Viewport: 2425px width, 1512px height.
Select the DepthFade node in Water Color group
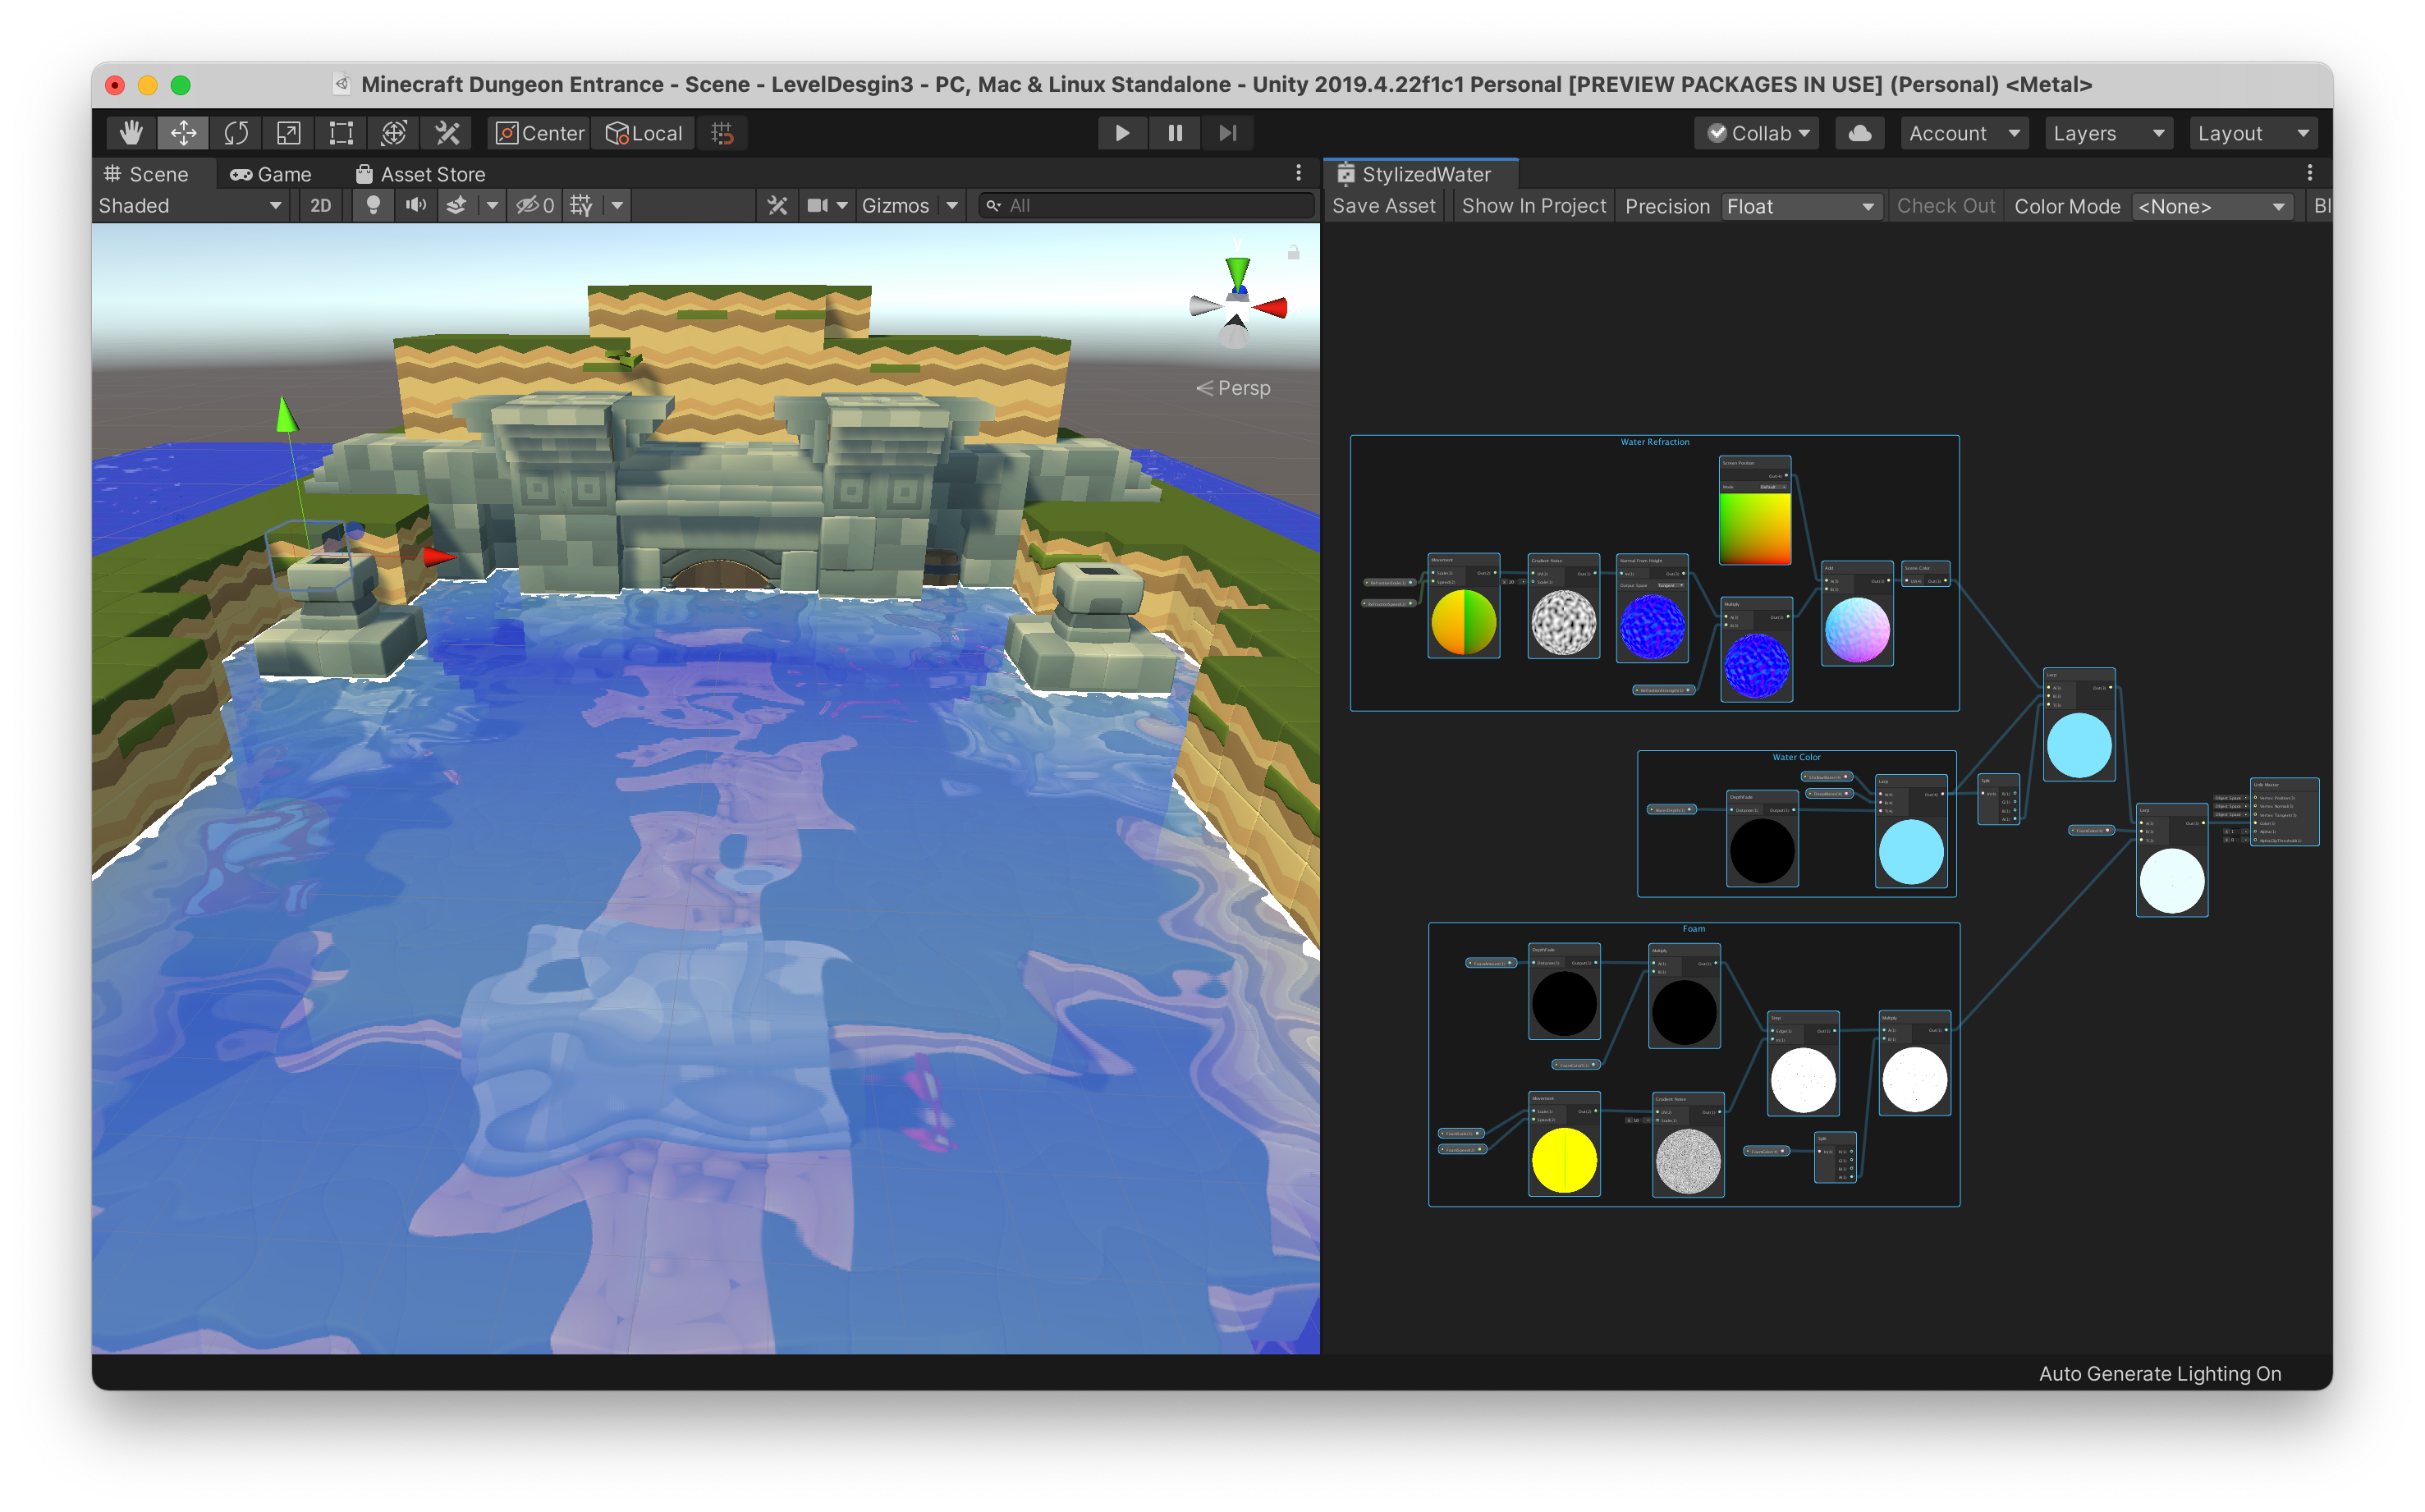pos(1762,838)
